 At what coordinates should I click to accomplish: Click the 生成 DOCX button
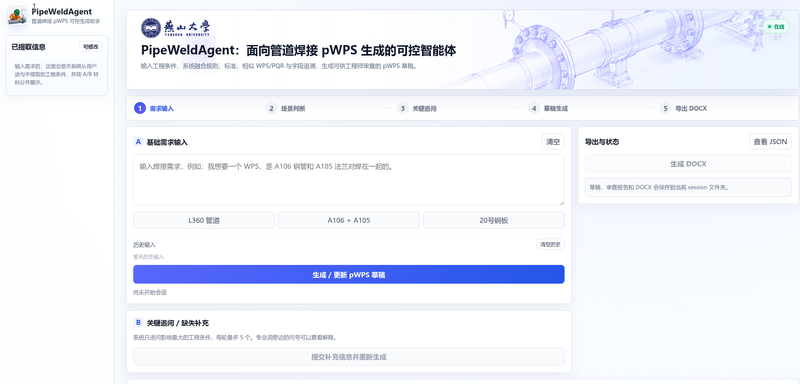pos(688,164)
